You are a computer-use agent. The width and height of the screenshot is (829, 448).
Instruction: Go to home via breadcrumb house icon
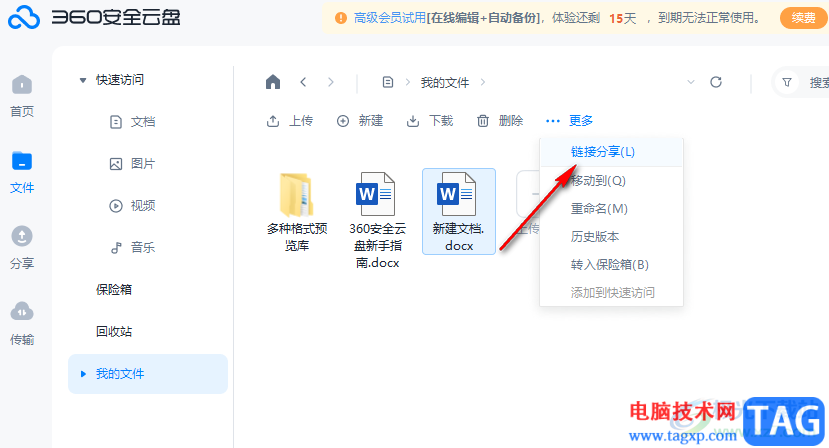[273, 82]
